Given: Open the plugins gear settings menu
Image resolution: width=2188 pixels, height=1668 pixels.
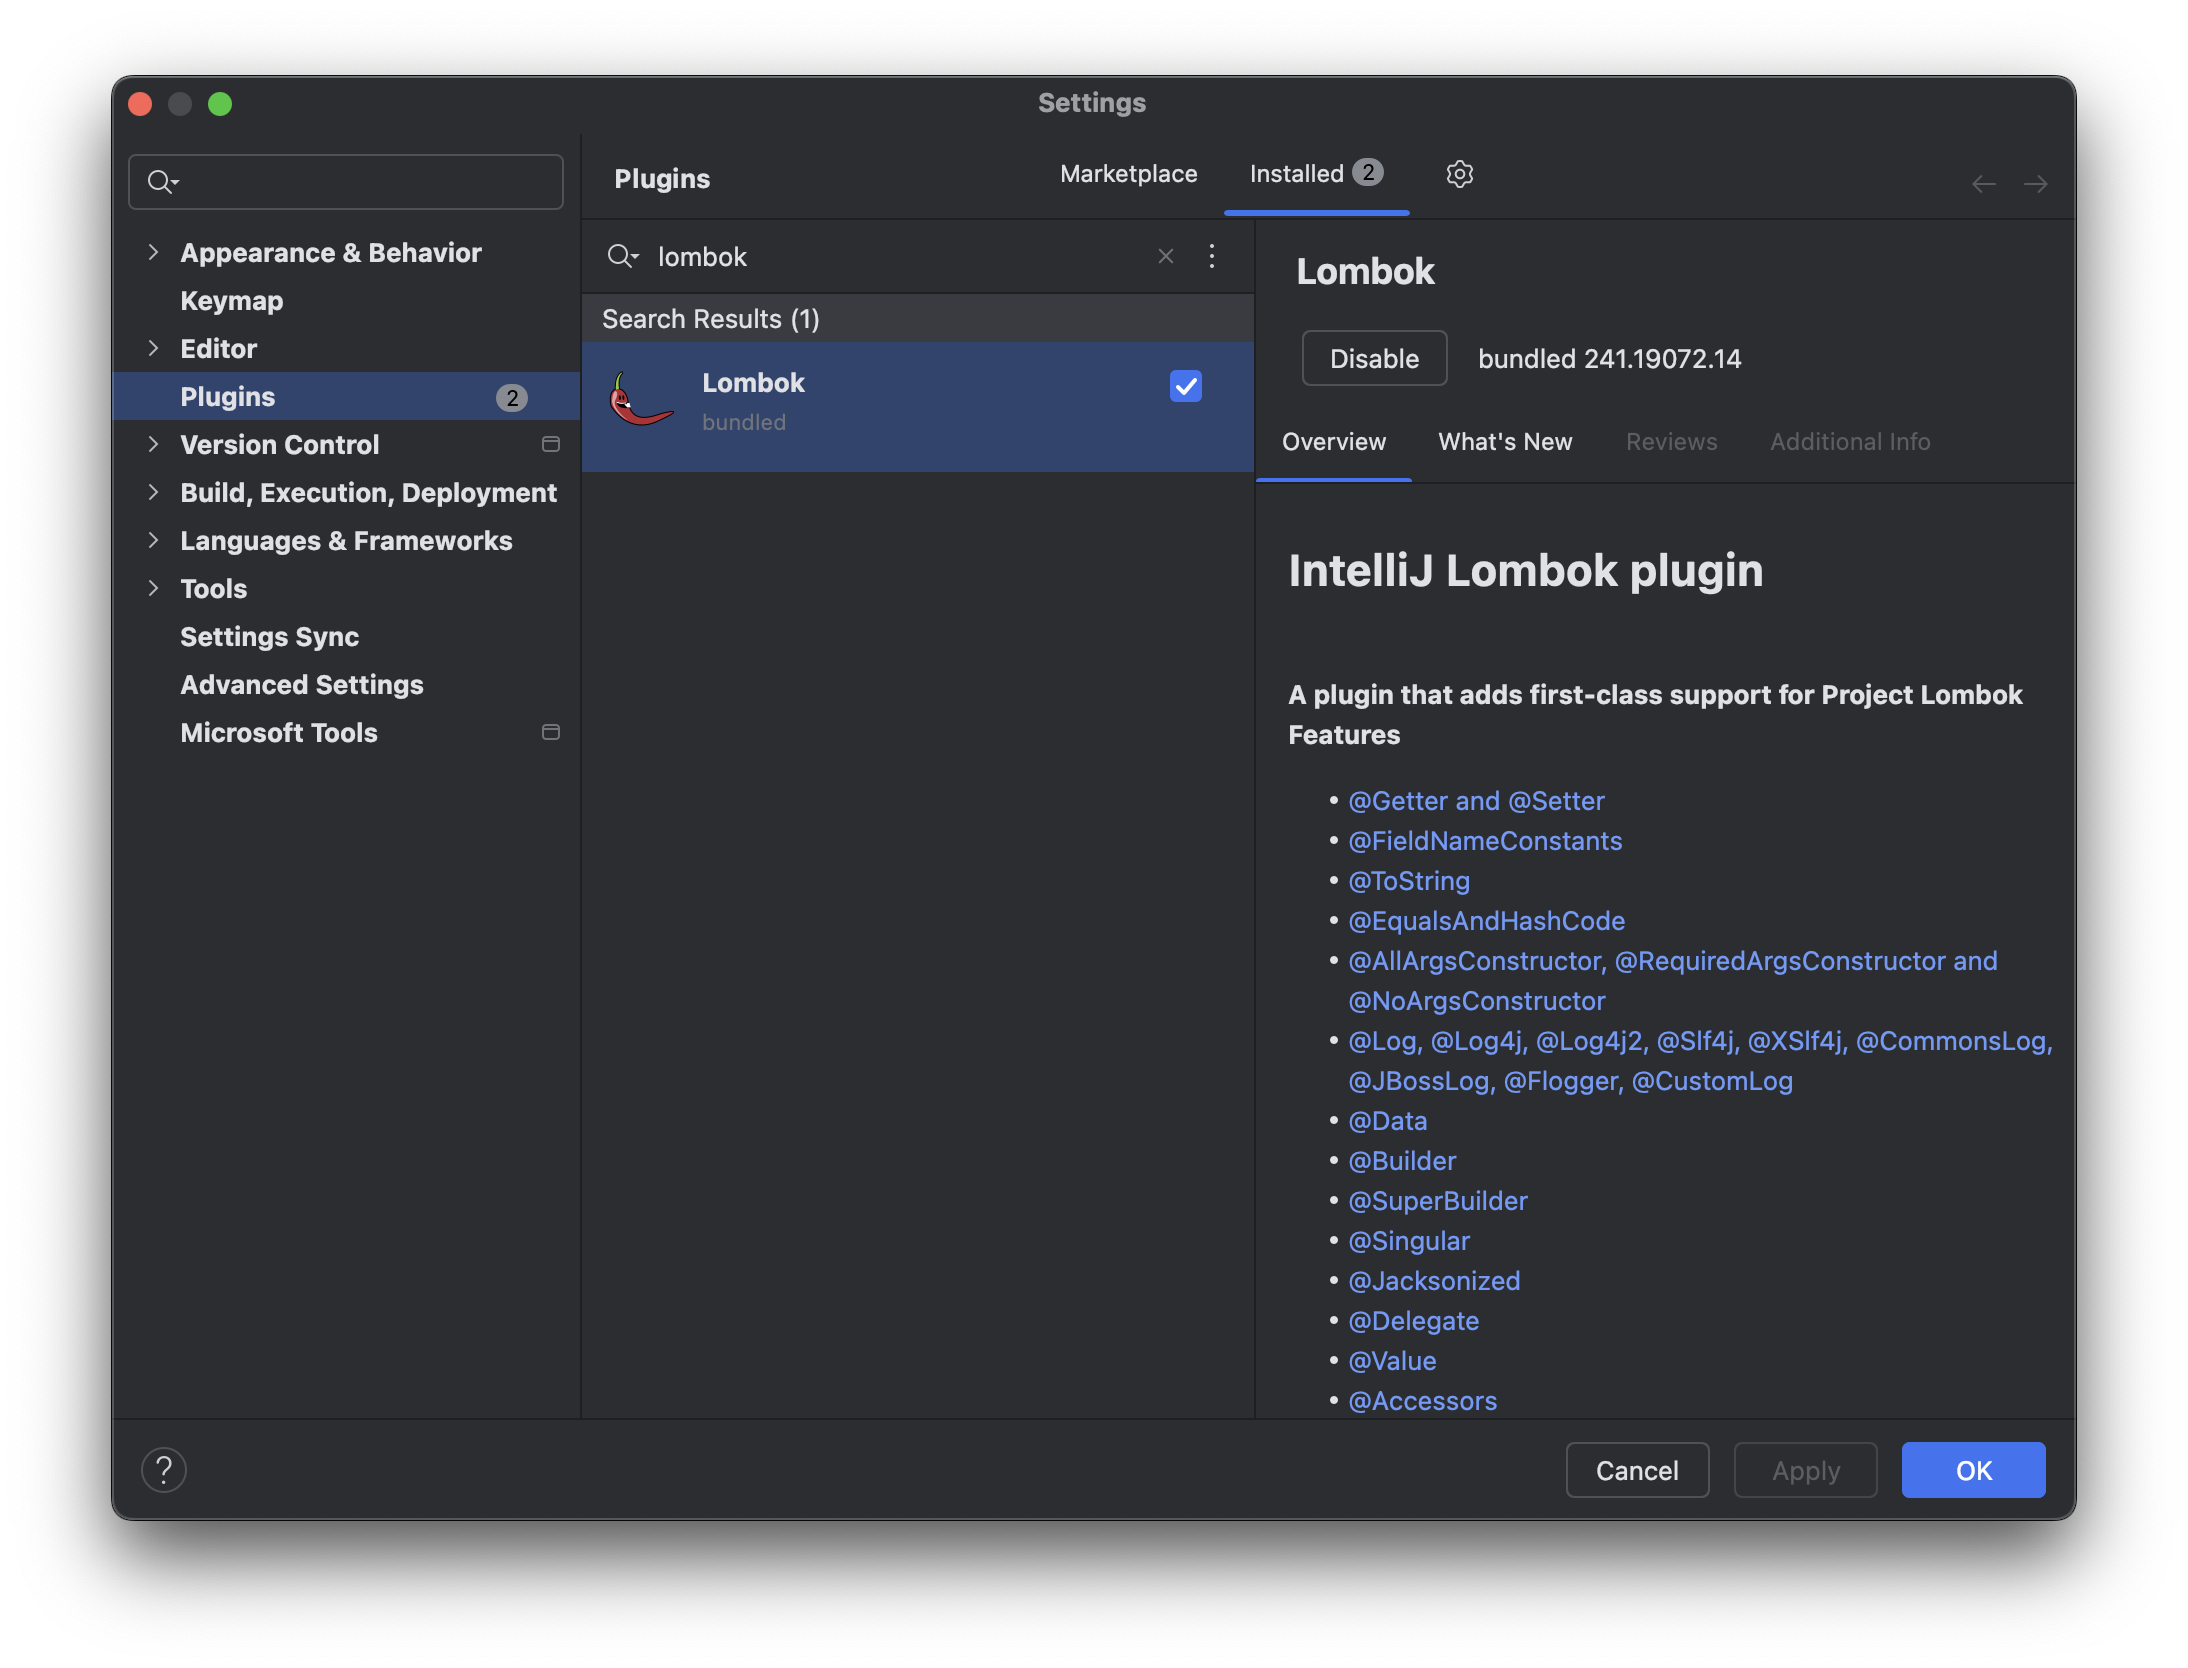Looking at the screenshot, I should 1459,174.
